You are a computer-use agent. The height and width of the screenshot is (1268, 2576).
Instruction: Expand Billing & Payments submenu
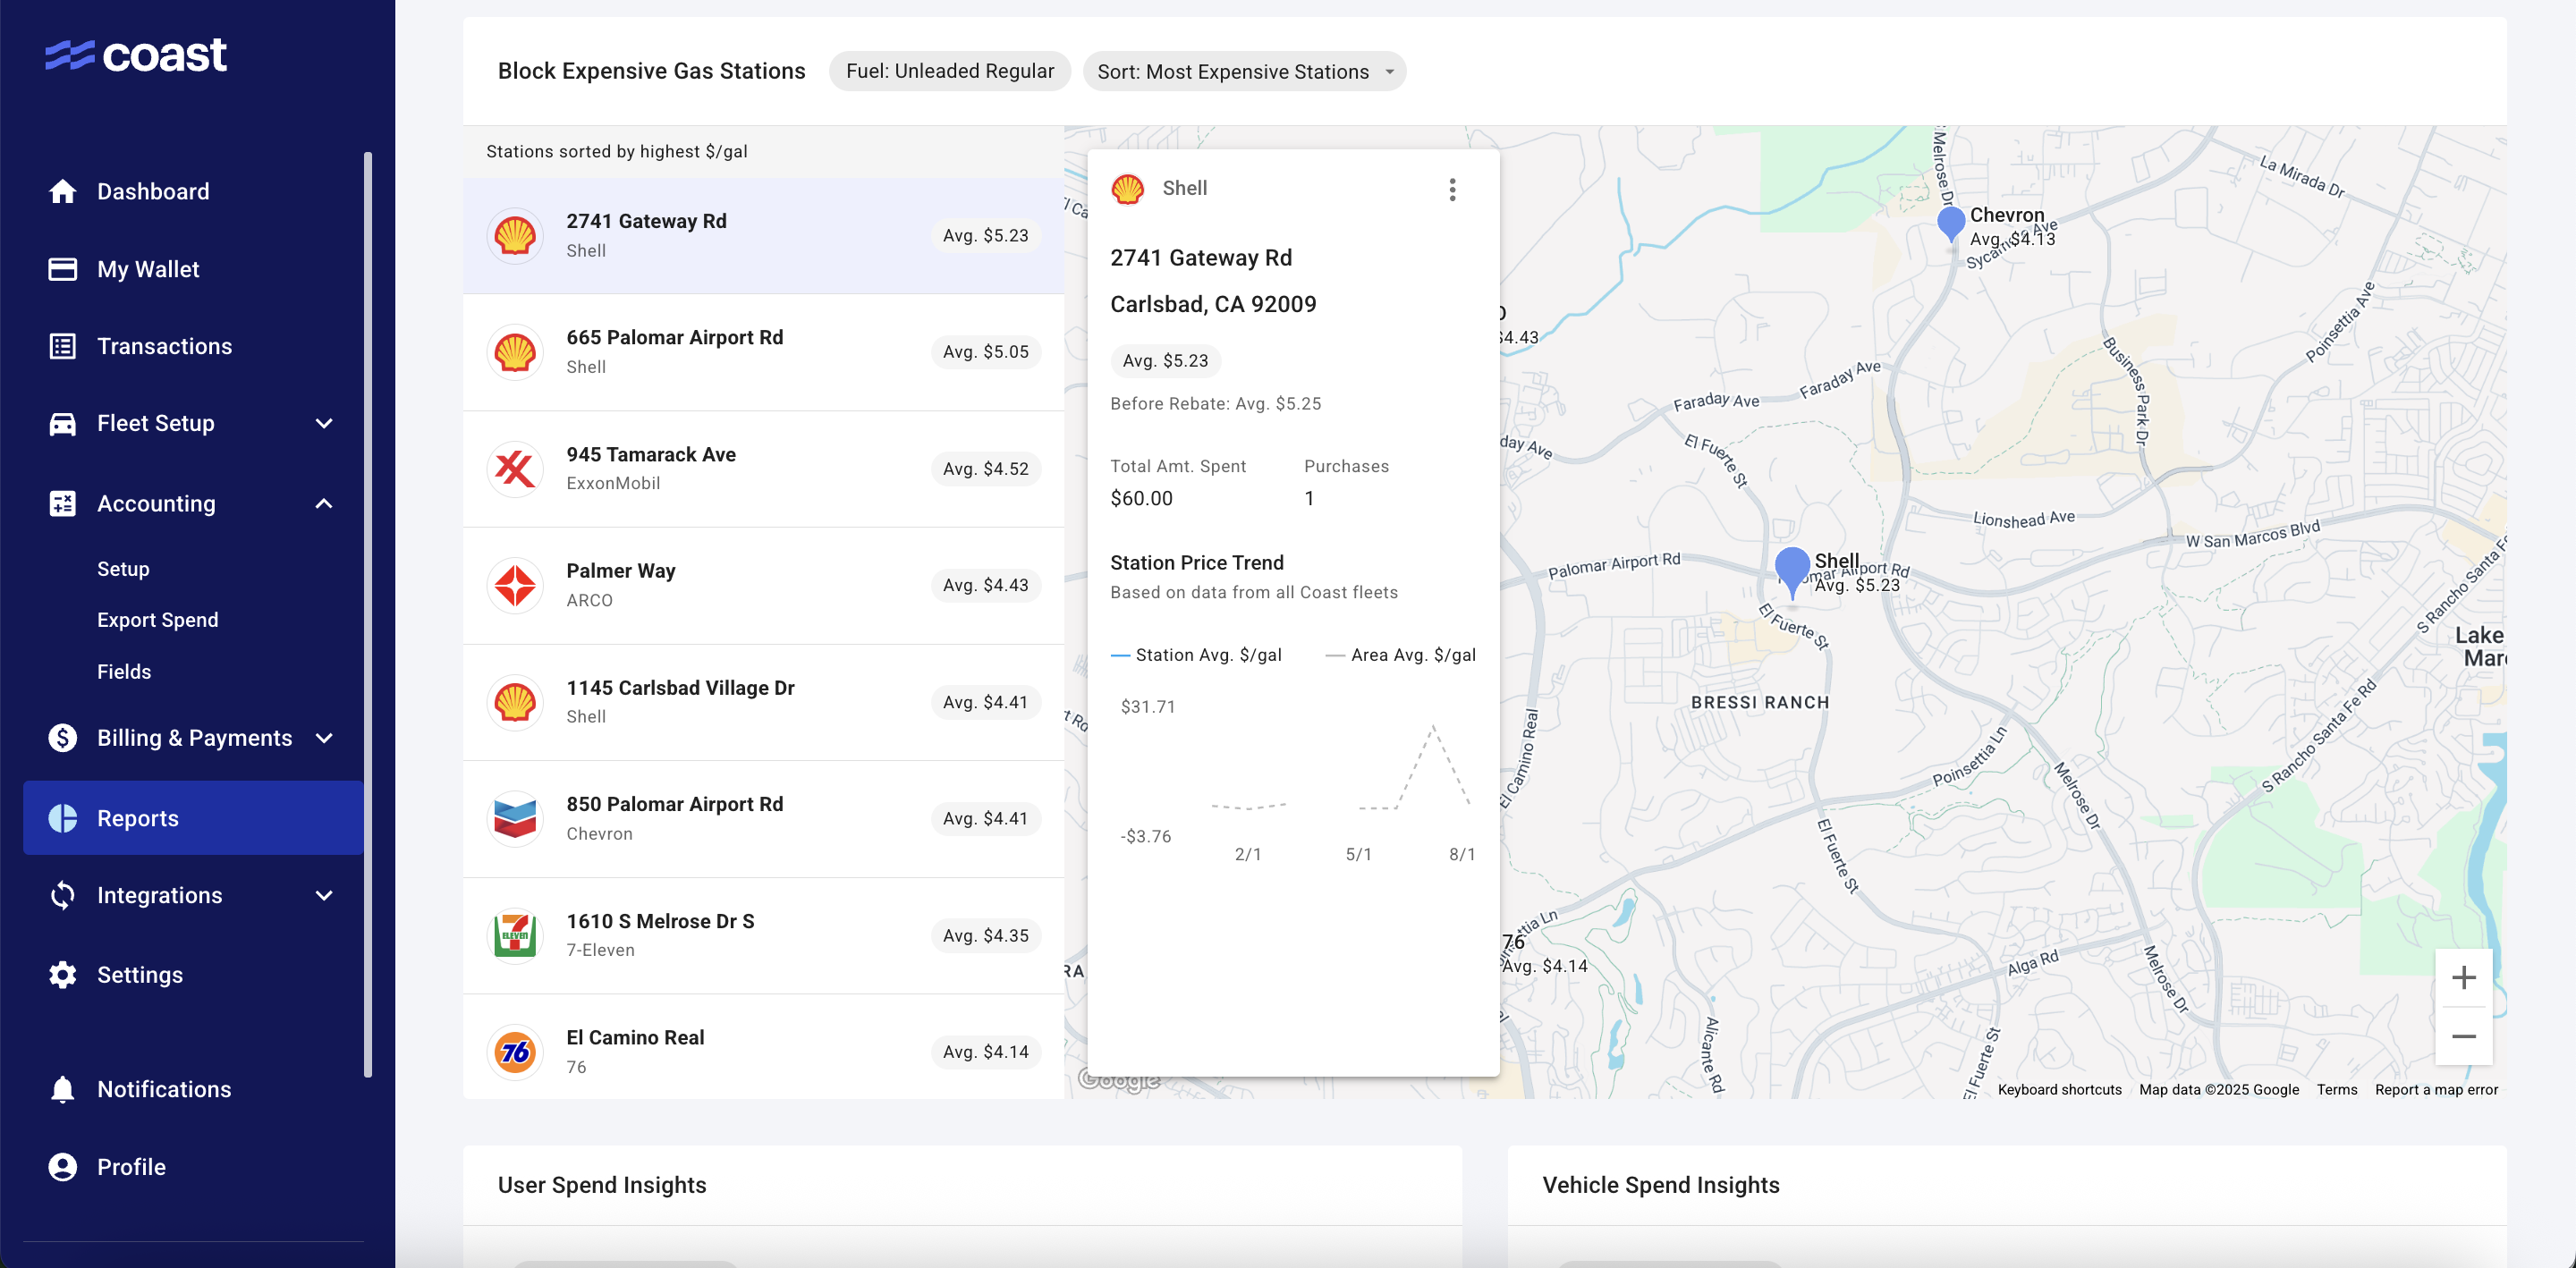323,738
